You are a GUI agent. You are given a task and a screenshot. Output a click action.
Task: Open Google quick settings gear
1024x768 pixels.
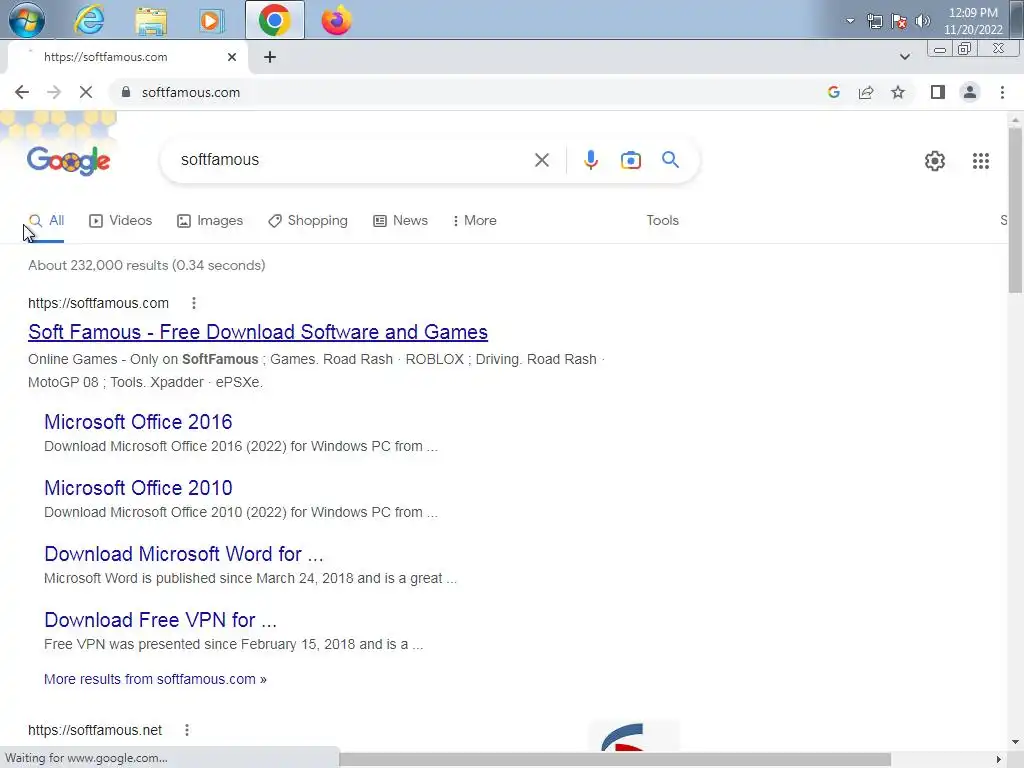point(935,161)
